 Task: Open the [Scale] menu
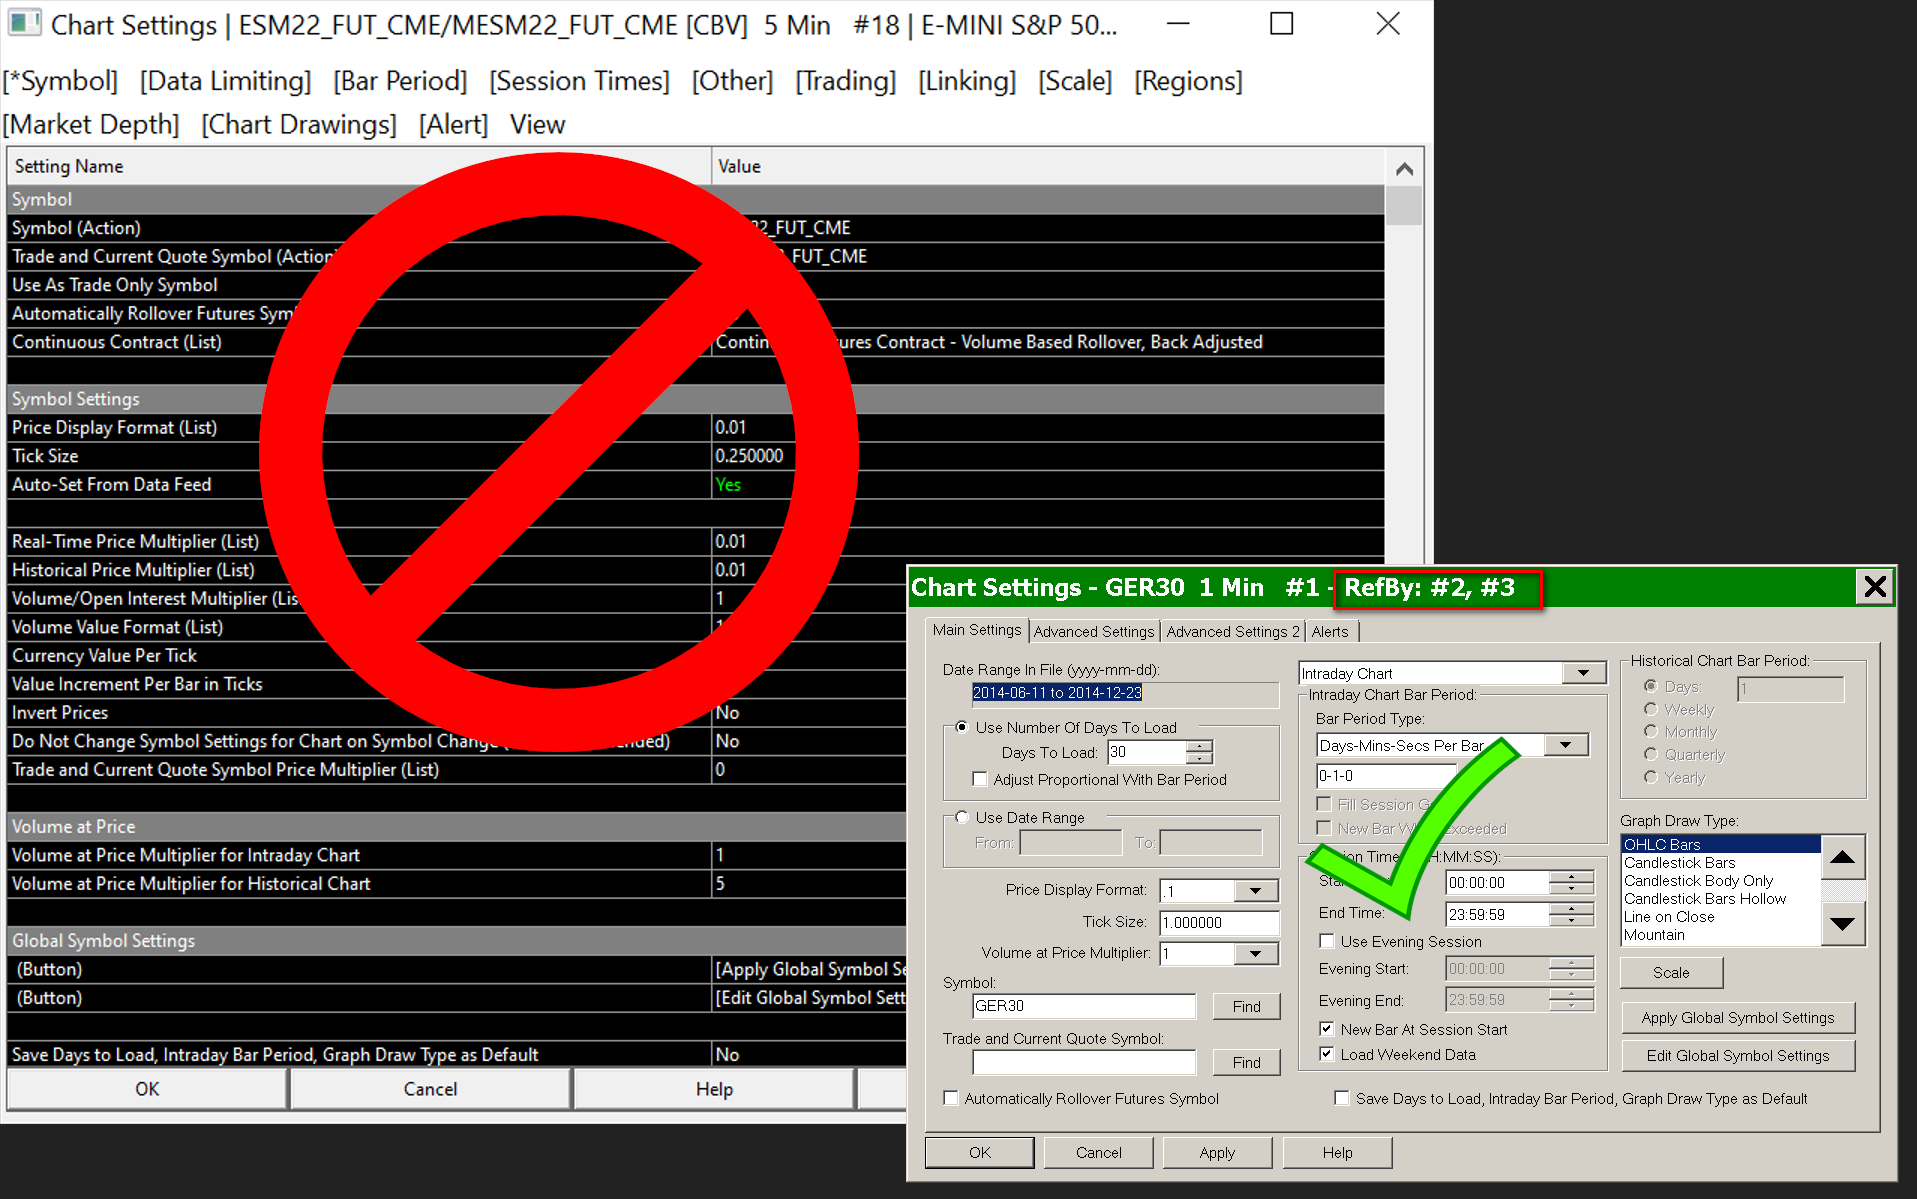click(1074, 81)
